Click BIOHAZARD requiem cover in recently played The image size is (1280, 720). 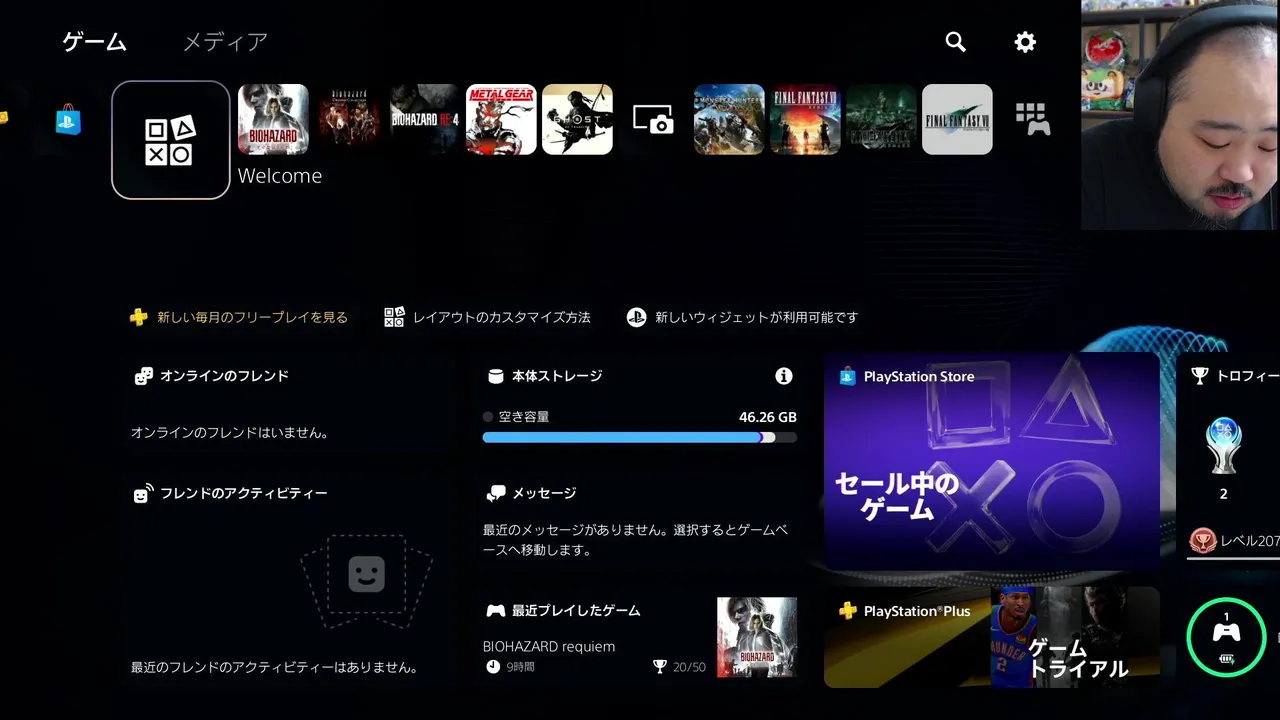(x=757, y=637)
